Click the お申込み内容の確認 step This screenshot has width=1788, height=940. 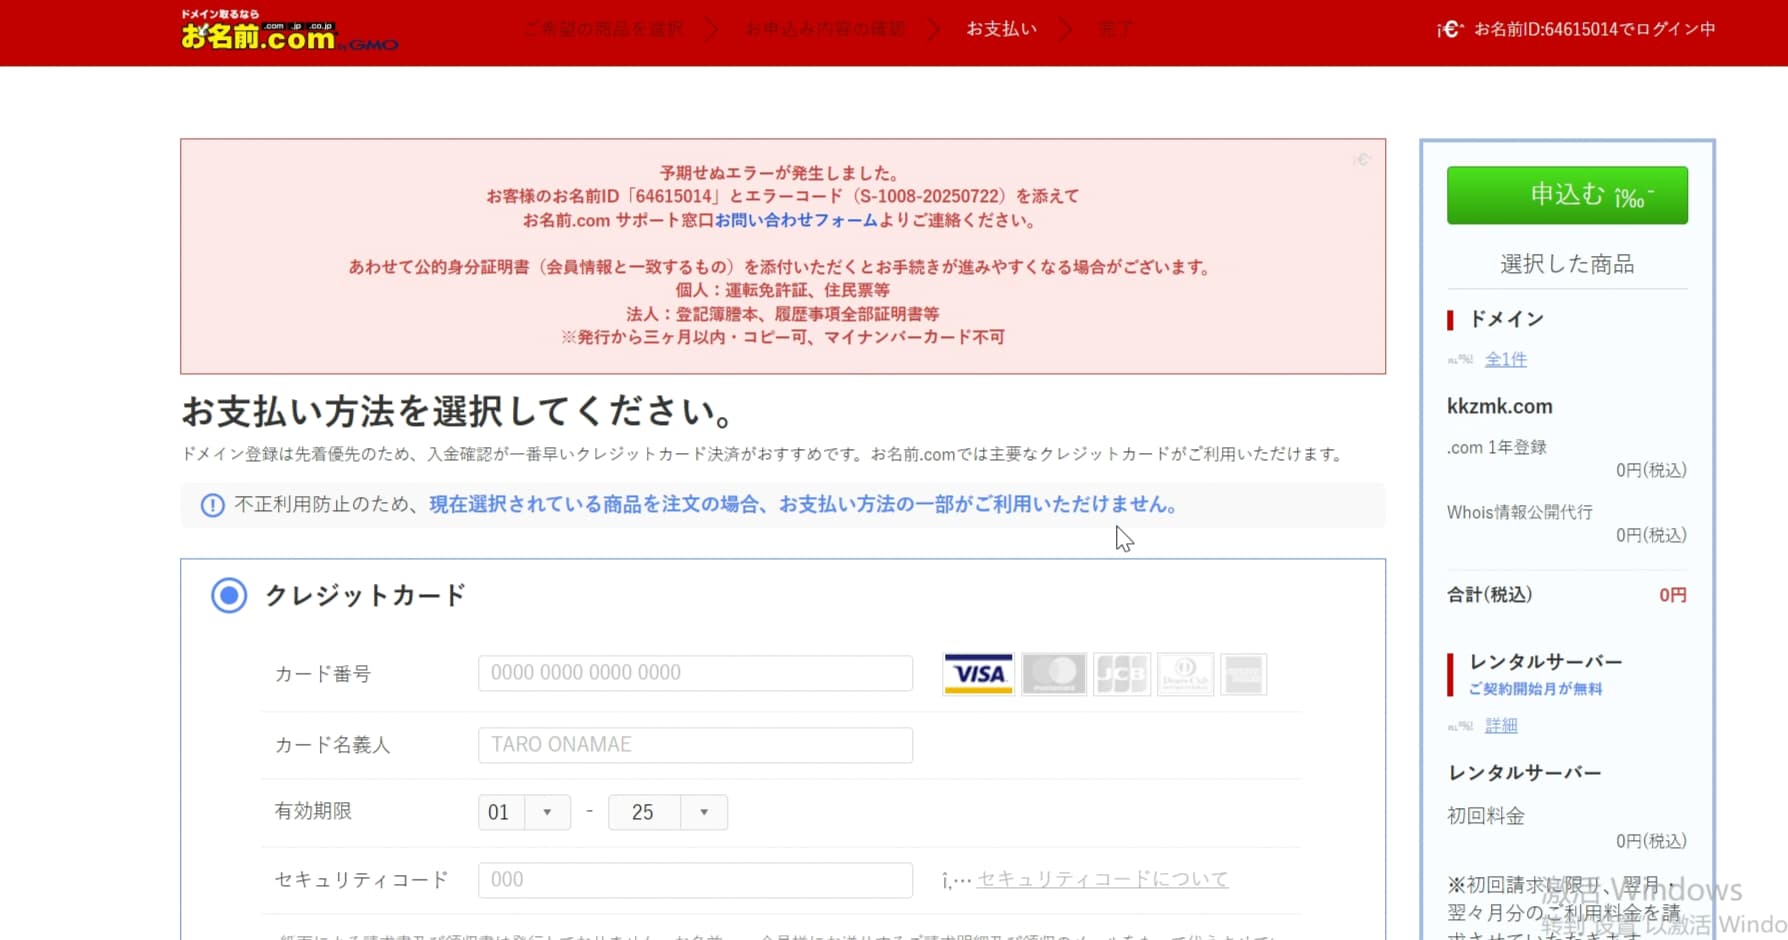pyautogui.click(x=825, y=29)
